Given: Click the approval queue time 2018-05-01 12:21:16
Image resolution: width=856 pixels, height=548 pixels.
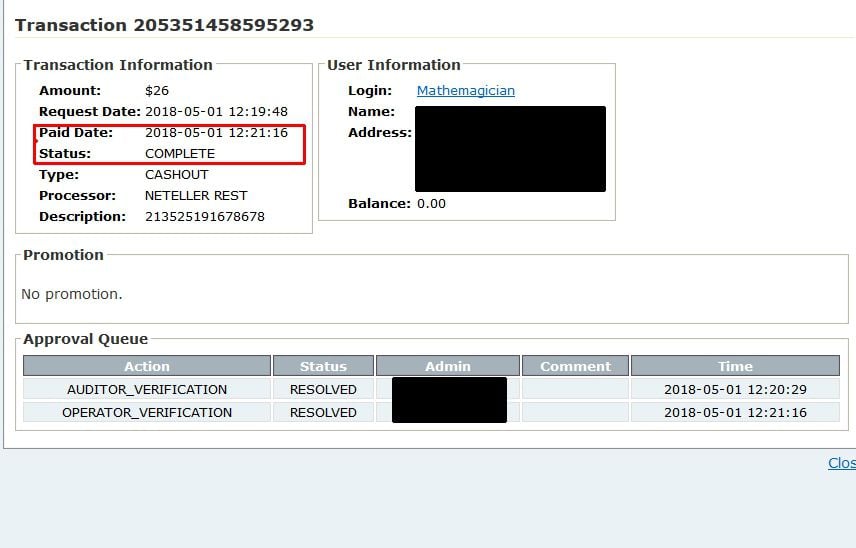Looking at the screenshot, I should [735, 413].
